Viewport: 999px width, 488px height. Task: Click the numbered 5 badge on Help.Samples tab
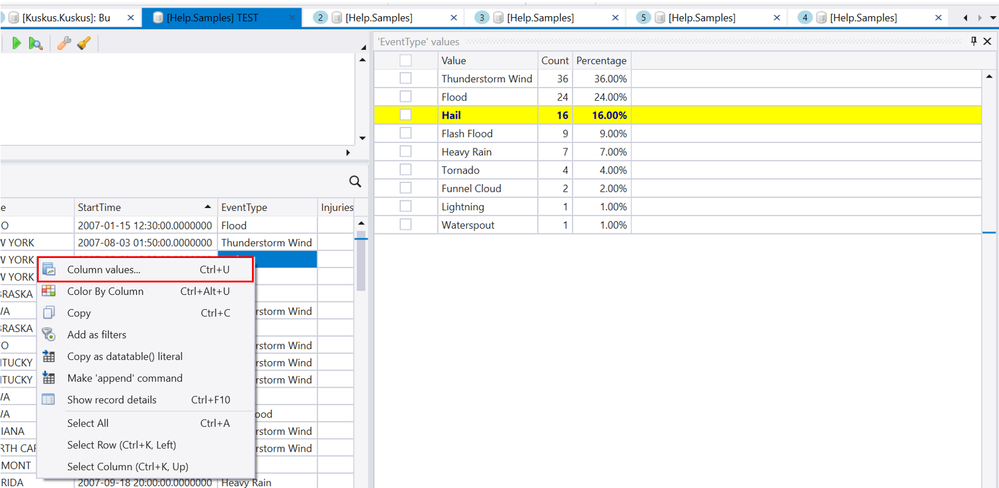(x=643, y=18)
